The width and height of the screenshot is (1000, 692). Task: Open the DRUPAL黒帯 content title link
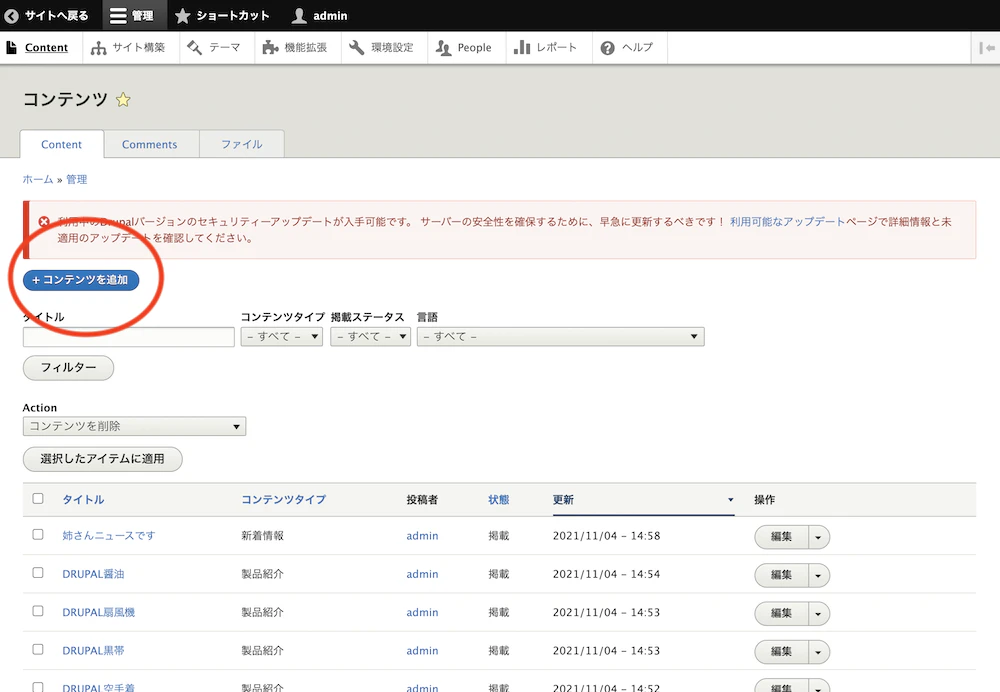click(x=93, y=651)
